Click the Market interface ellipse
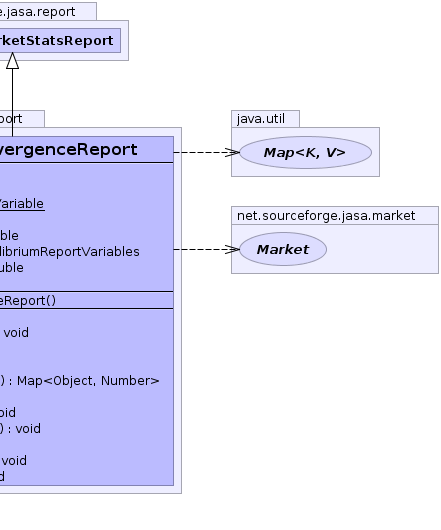 pos(283,249)
